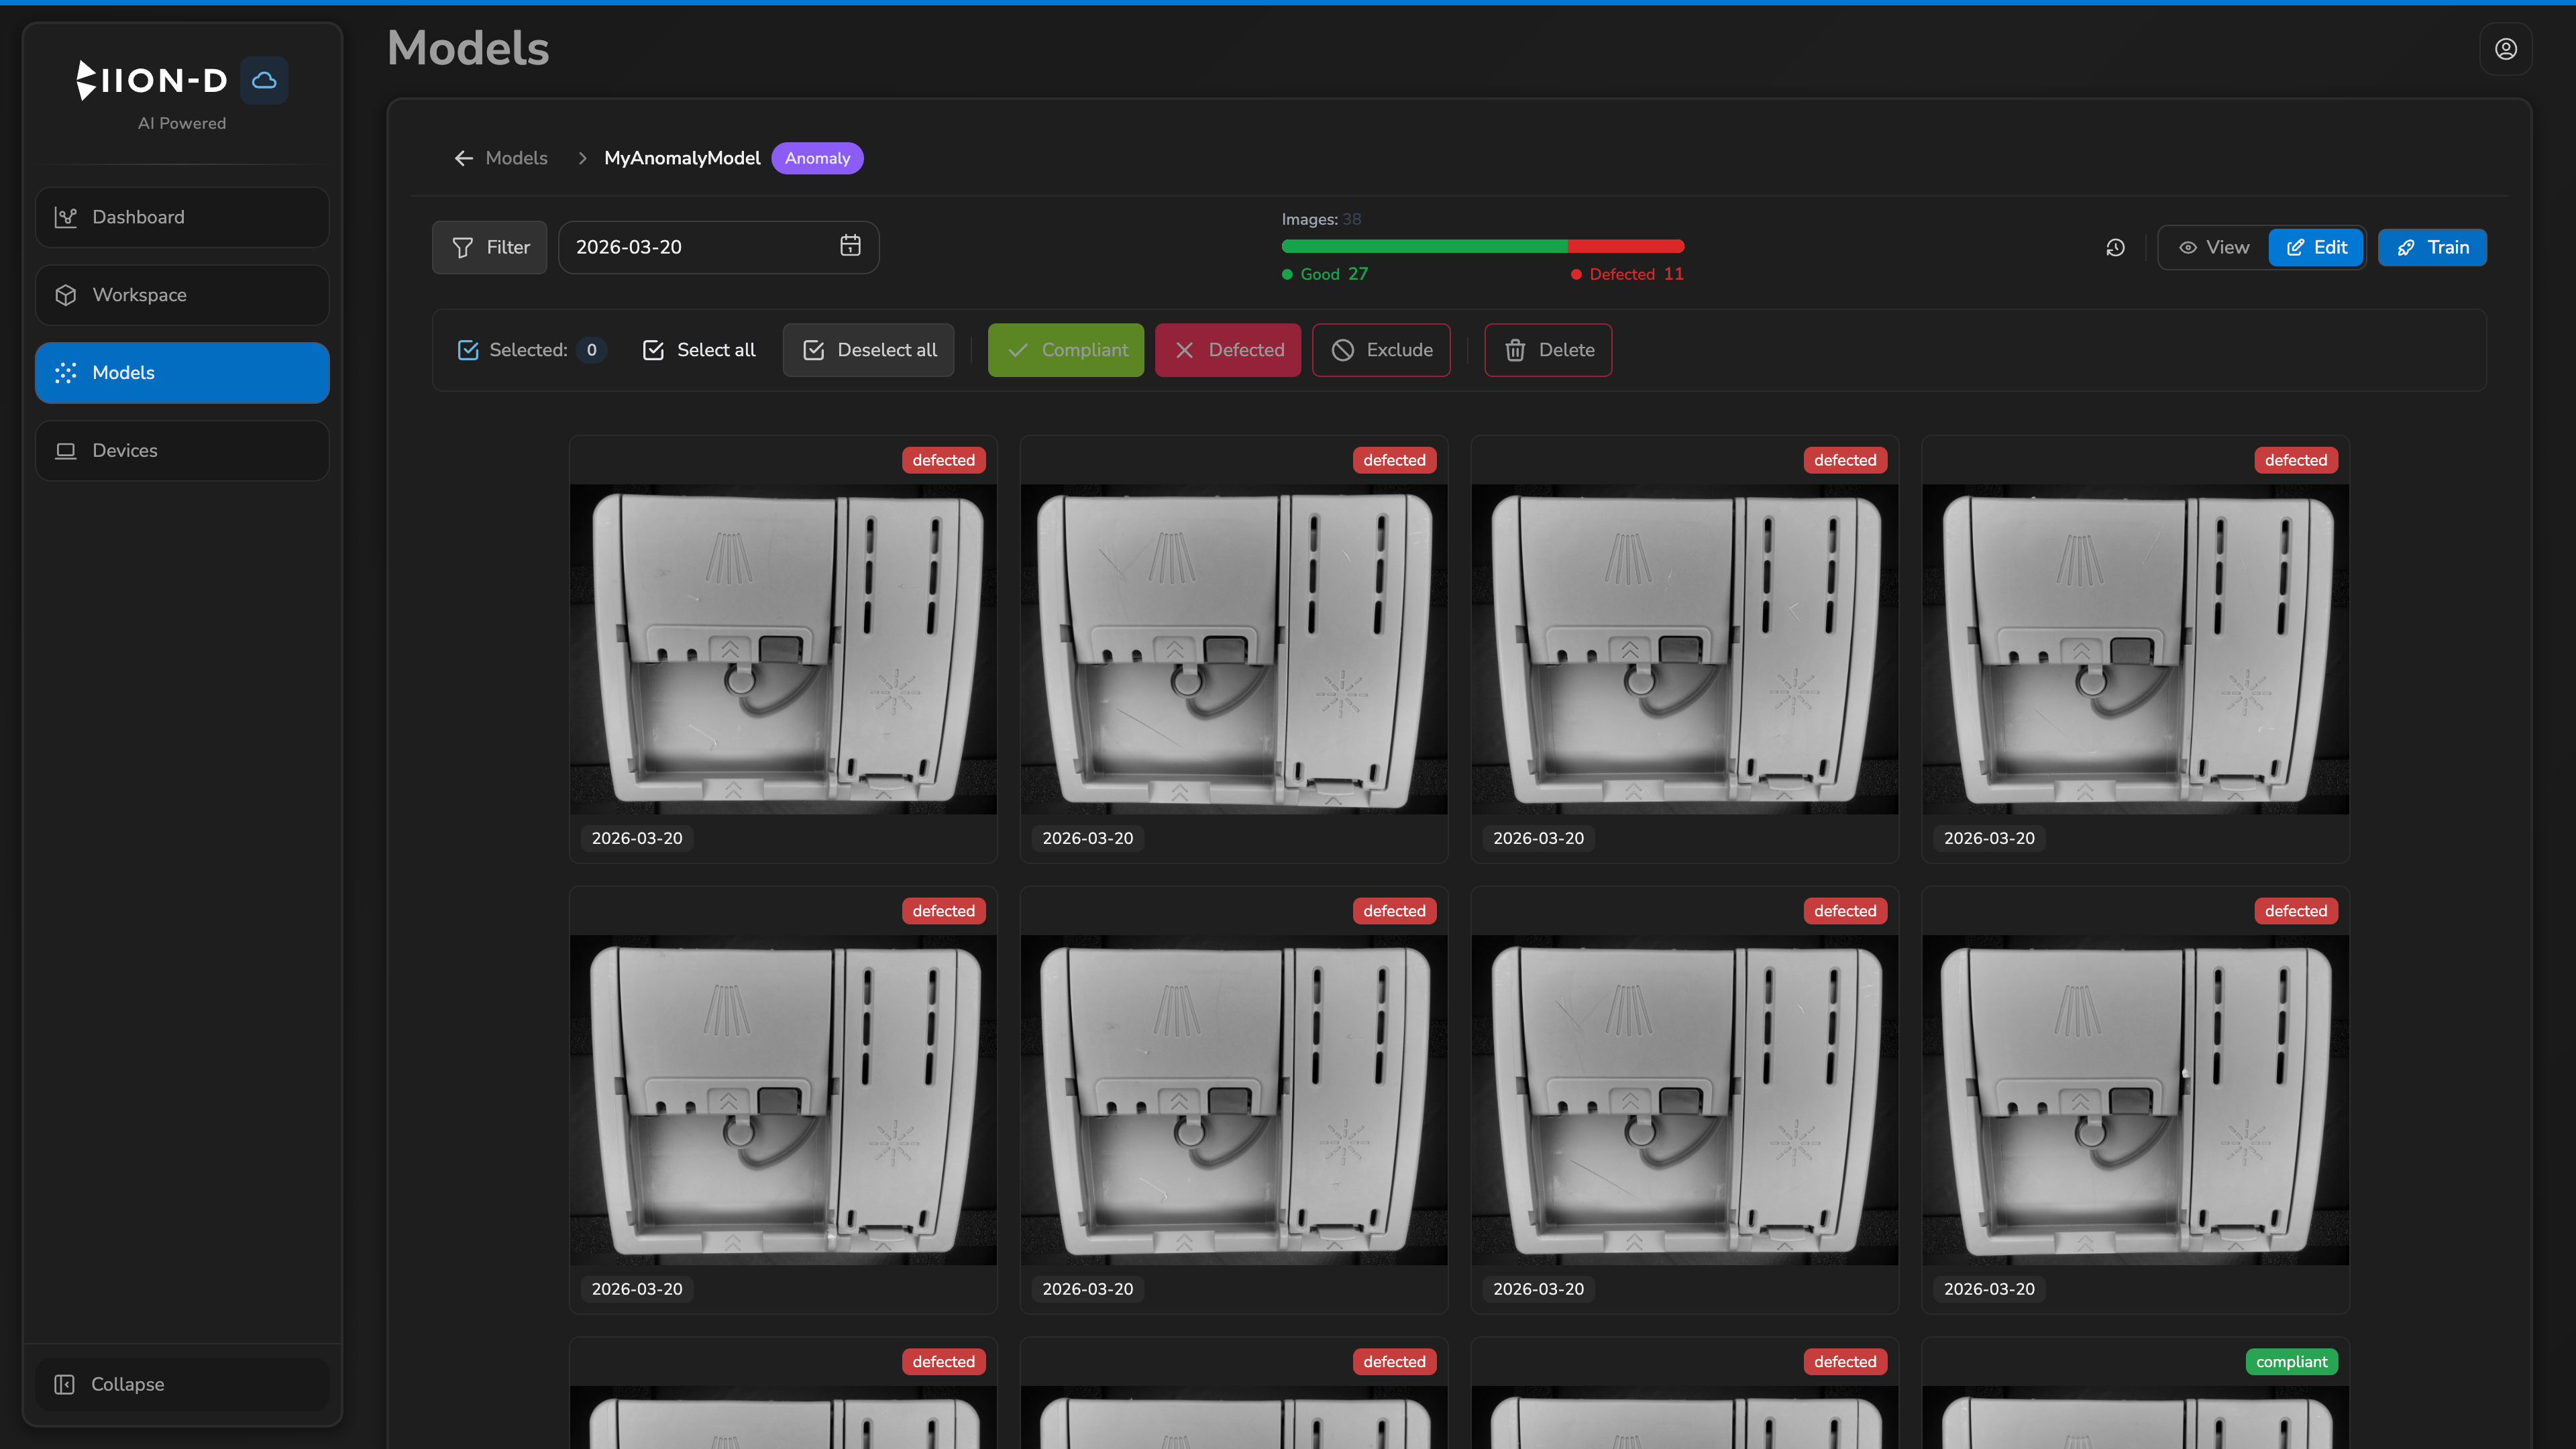Open the user account icon
Viewport: 2576px width, 1449px height.
pyautogui.click(x=2505, y=49)
